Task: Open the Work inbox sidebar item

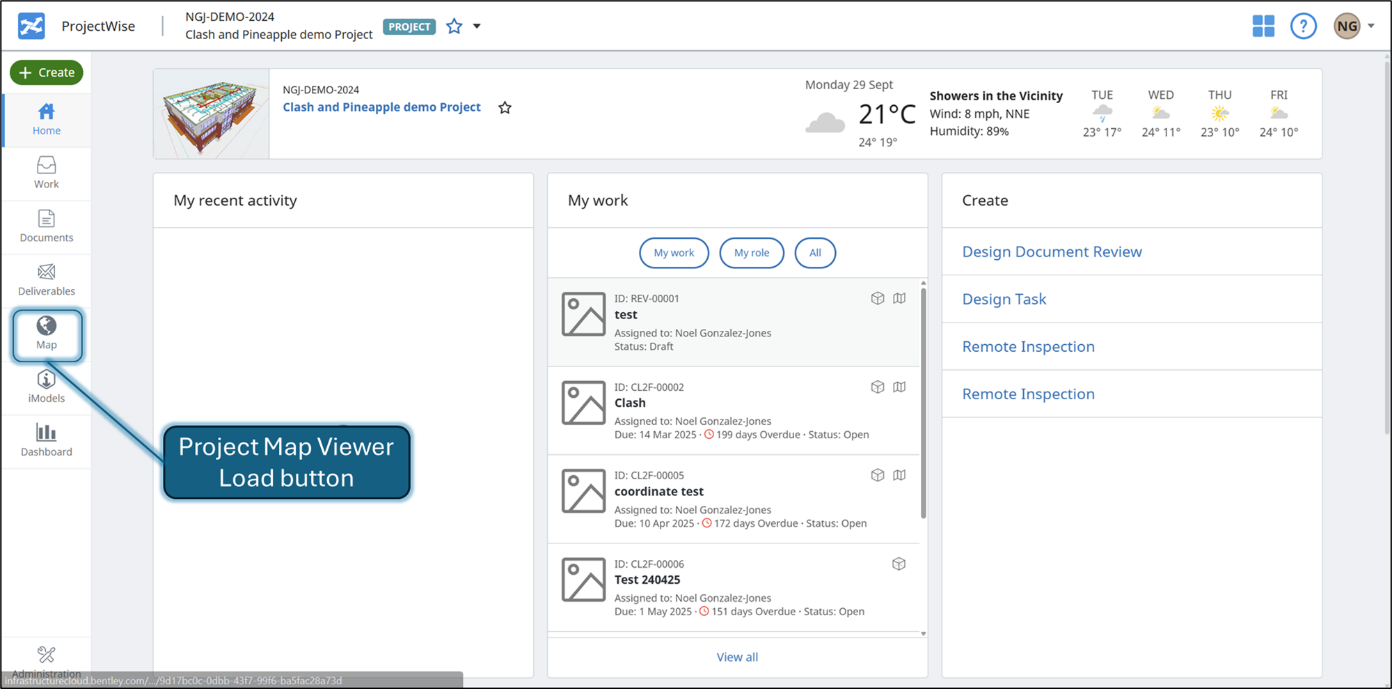Action: coord(46,172)
